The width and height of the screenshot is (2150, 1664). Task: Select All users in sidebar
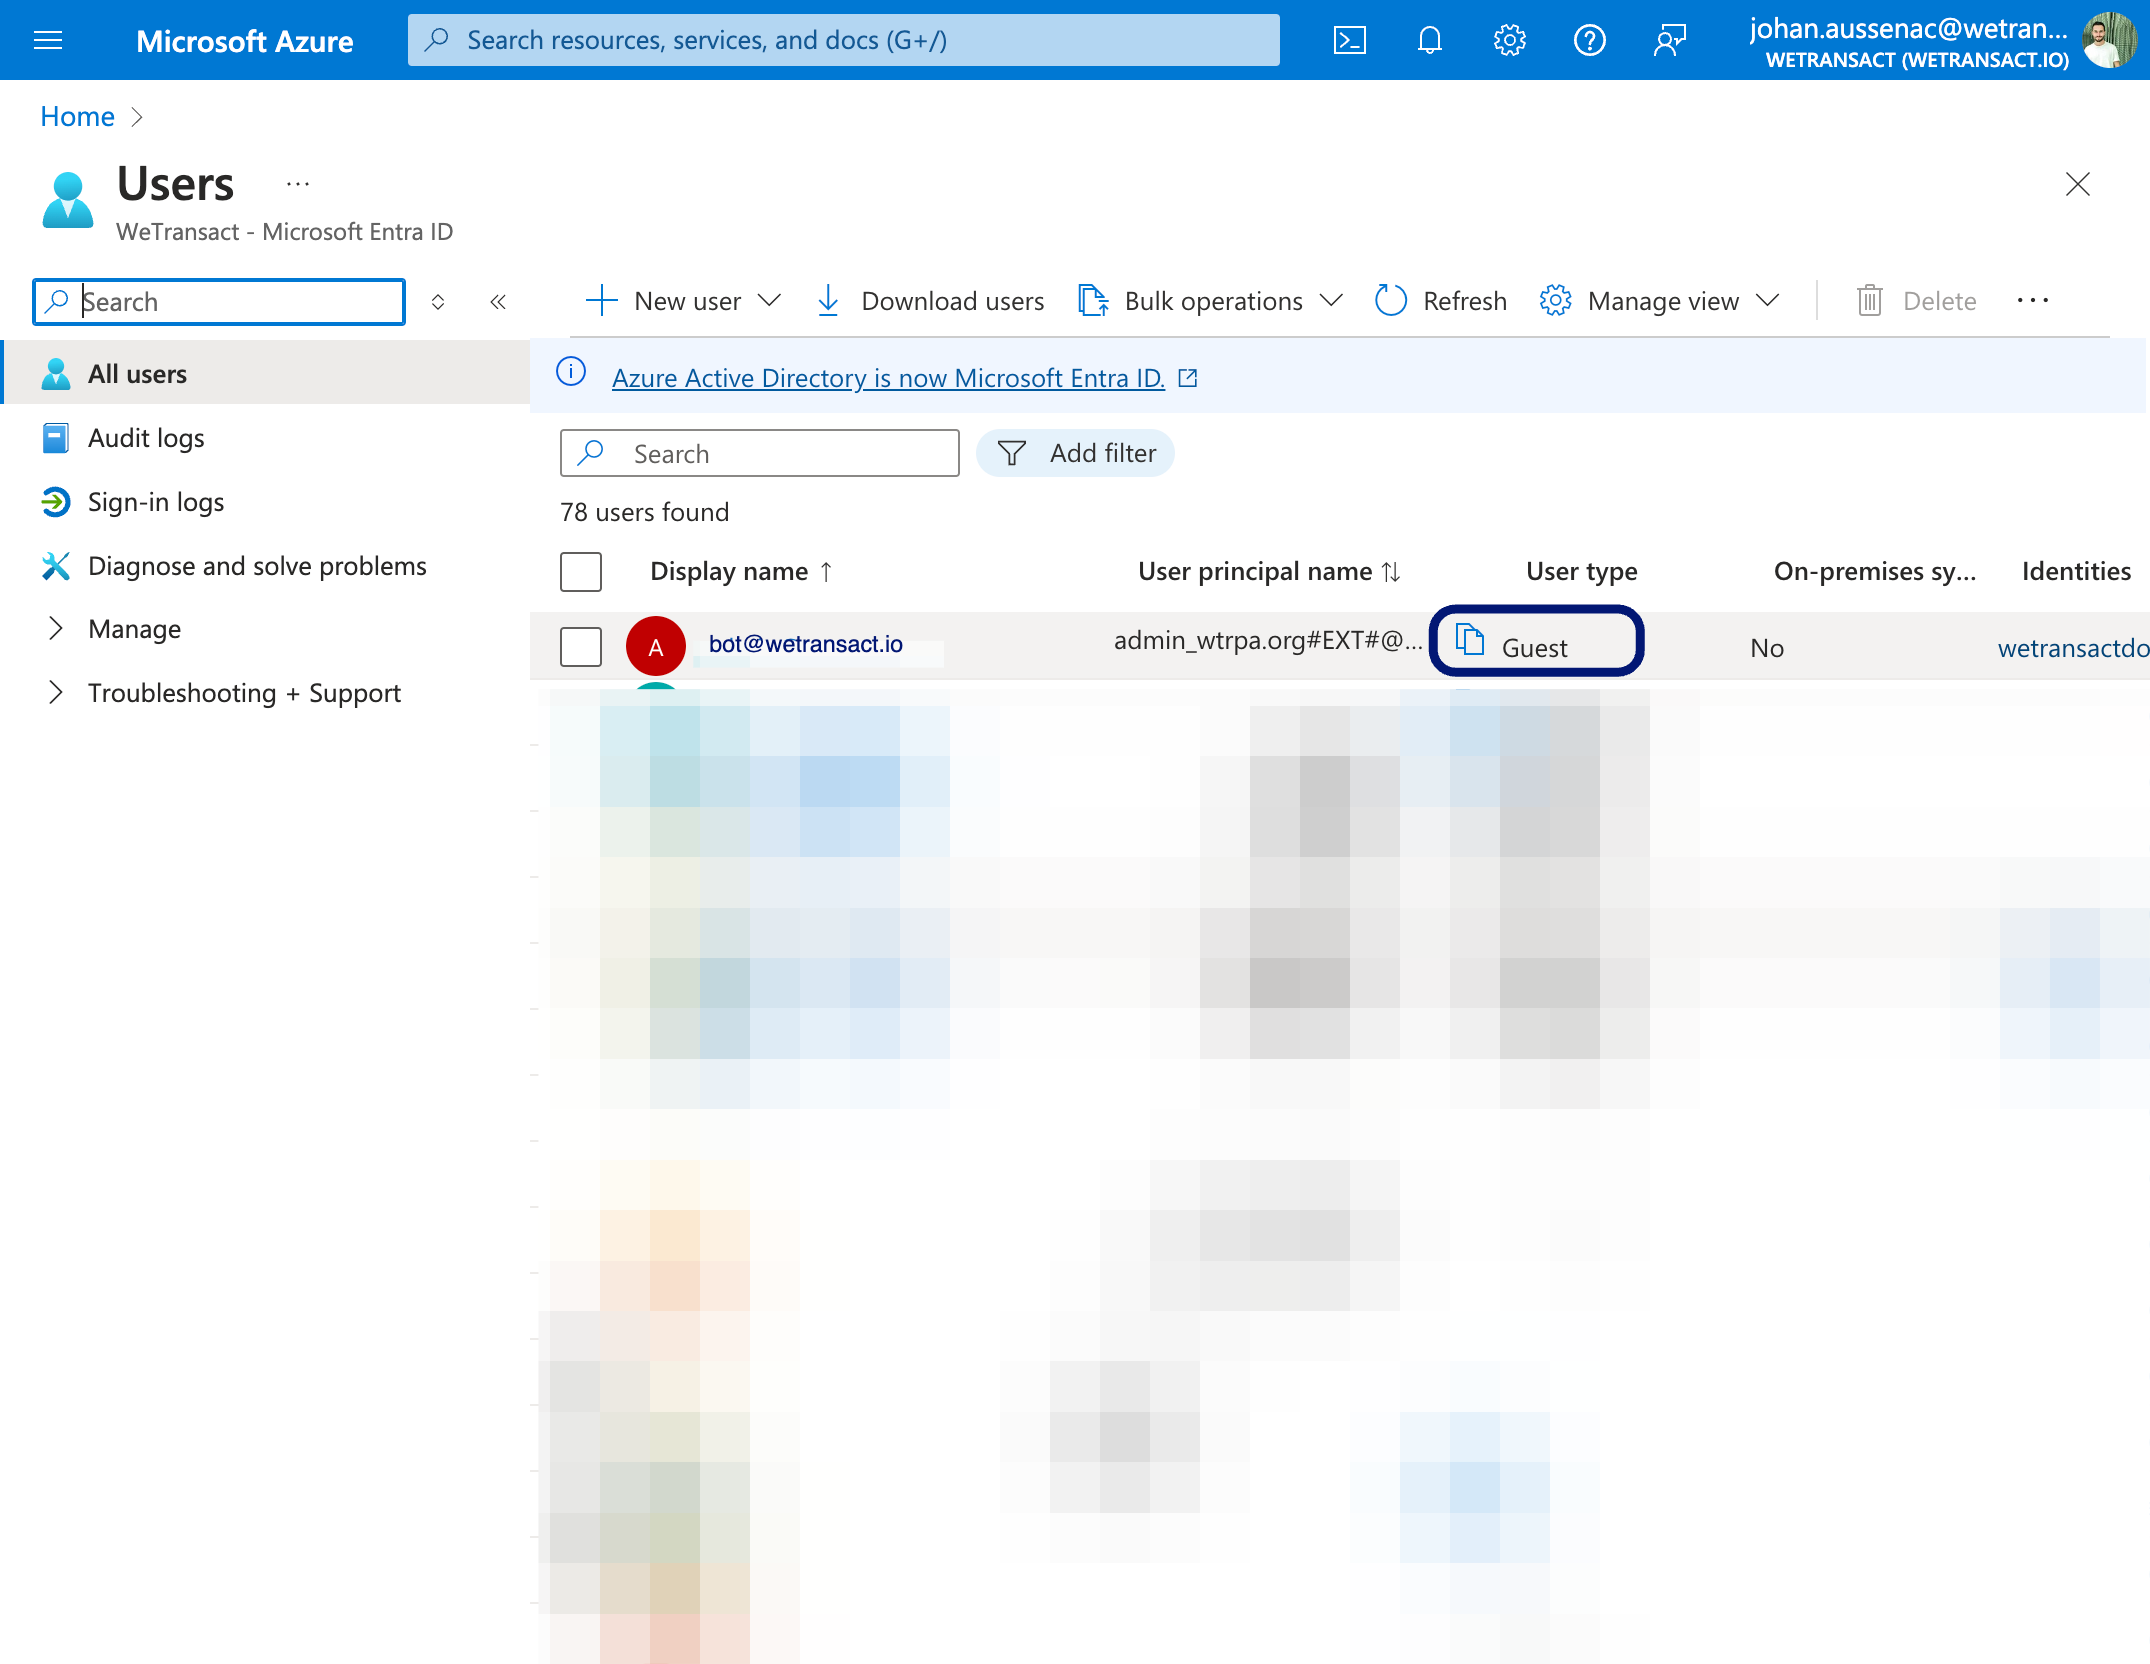[266, 373]
